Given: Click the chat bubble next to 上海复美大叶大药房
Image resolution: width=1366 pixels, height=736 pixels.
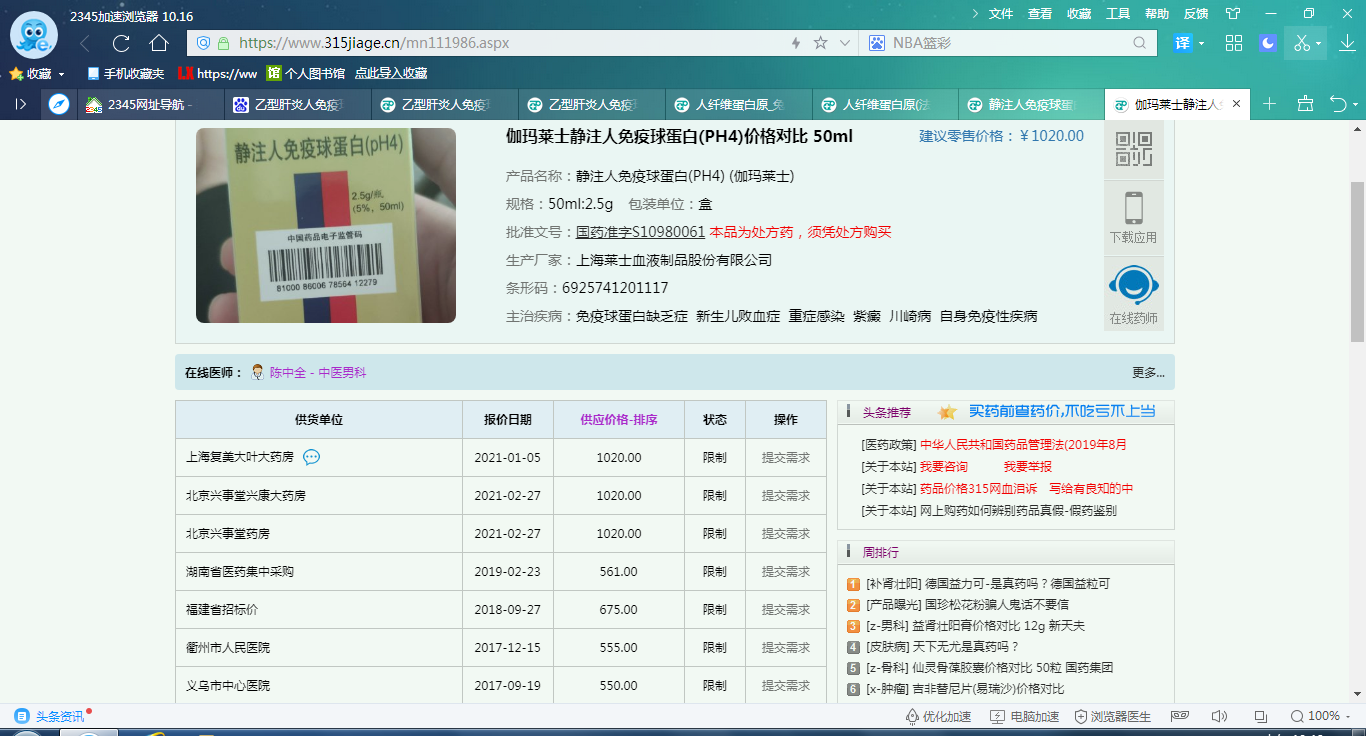Looking at the screenshot, I should coord(311,457).
